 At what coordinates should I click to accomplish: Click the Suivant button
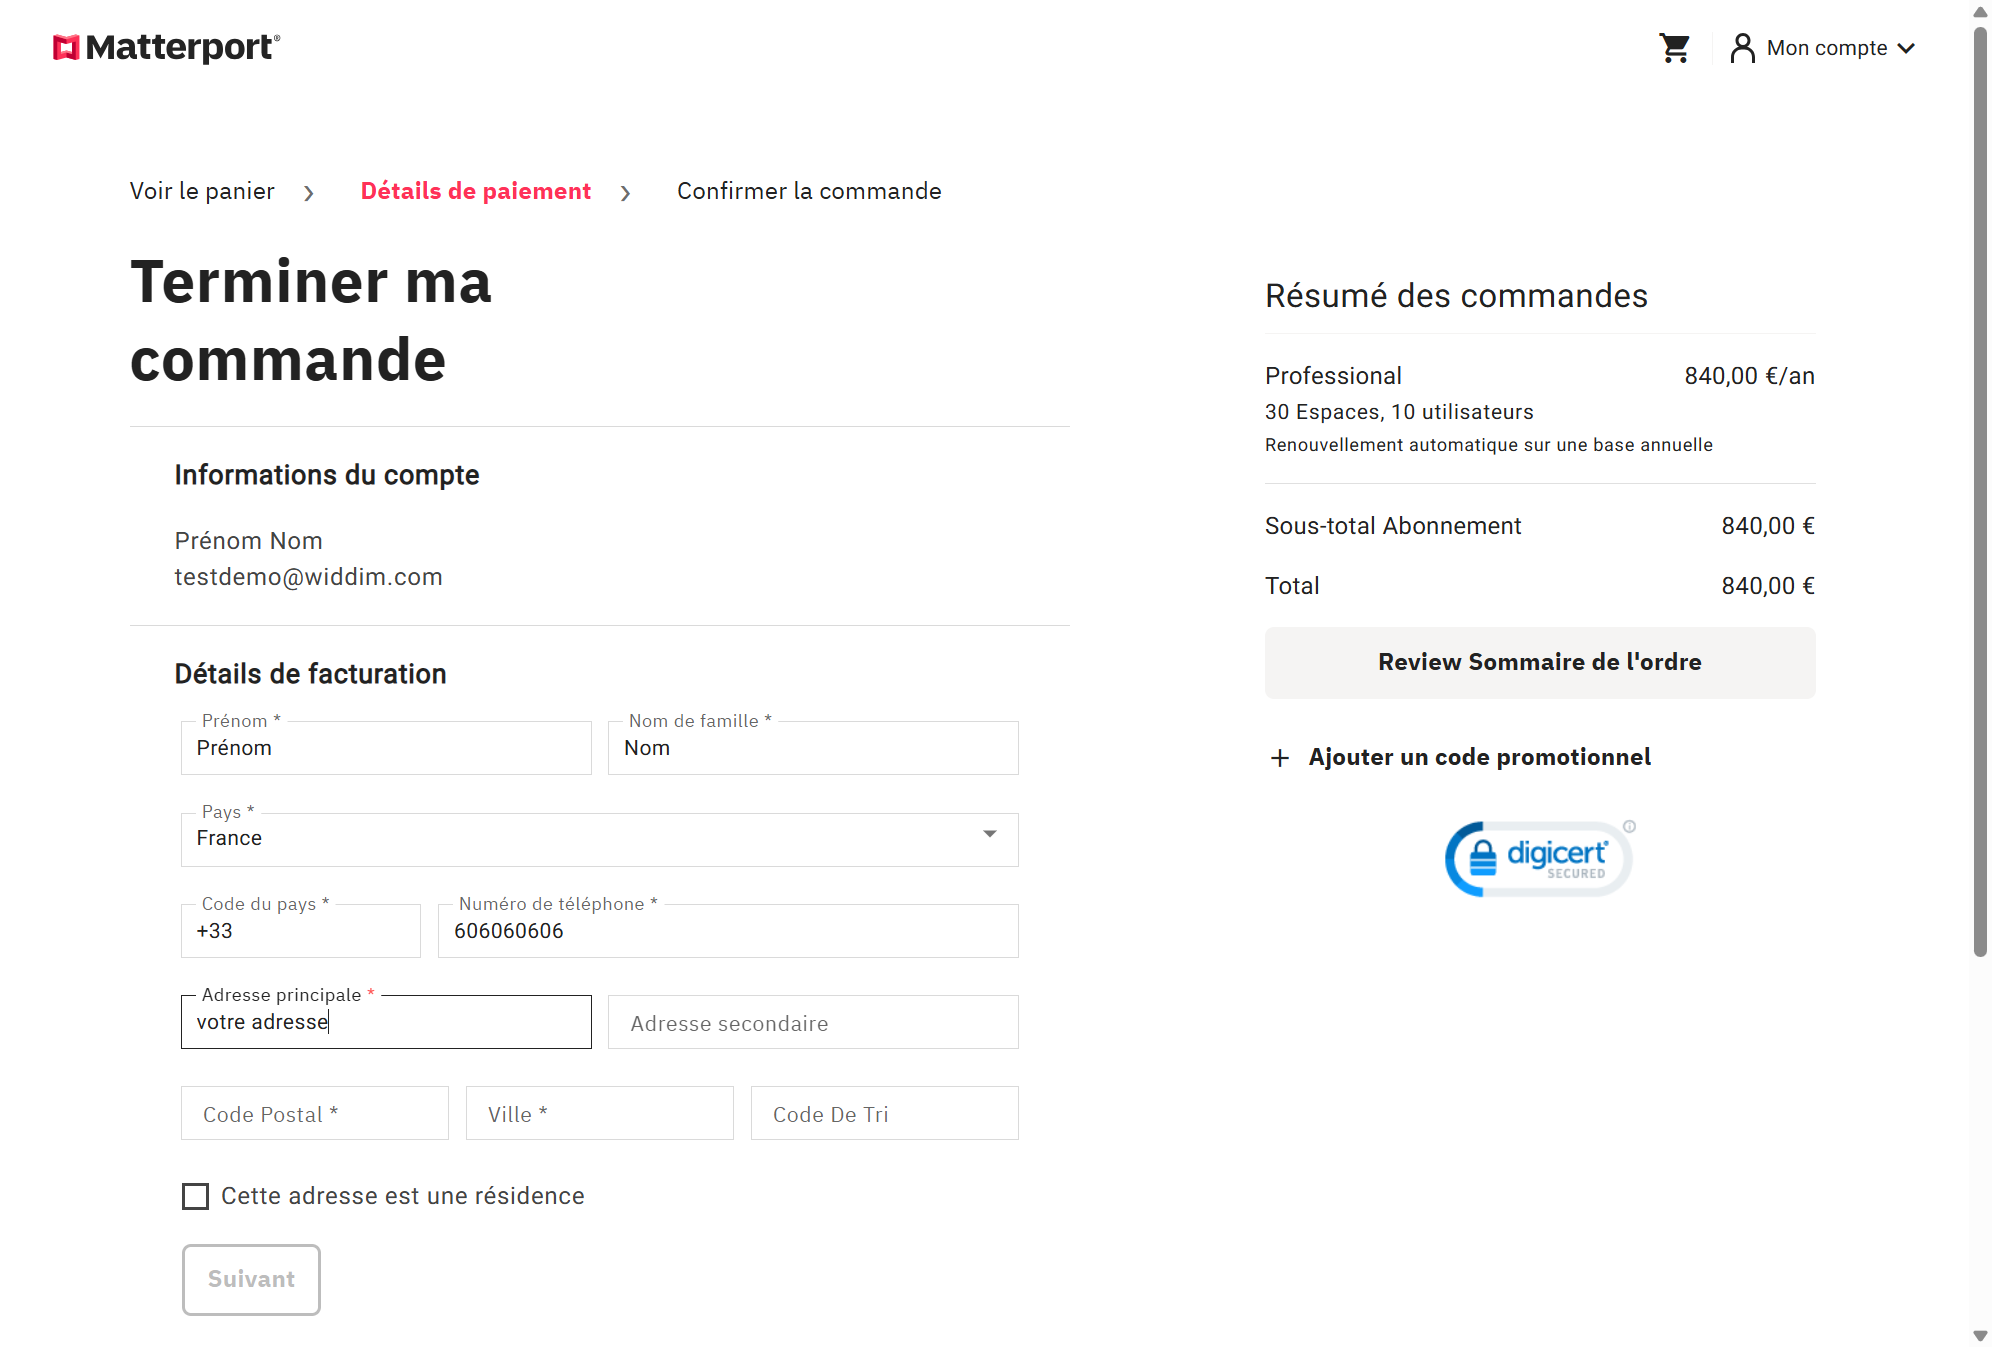(x=251, y=1280)
